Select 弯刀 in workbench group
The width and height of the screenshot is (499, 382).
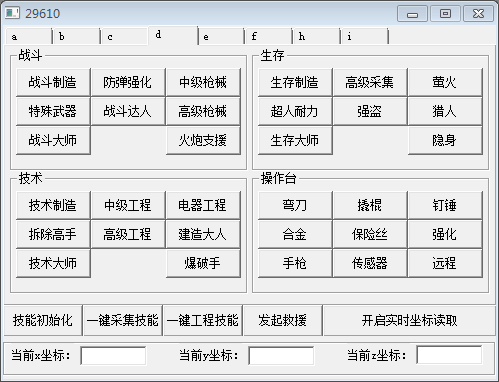295,205
